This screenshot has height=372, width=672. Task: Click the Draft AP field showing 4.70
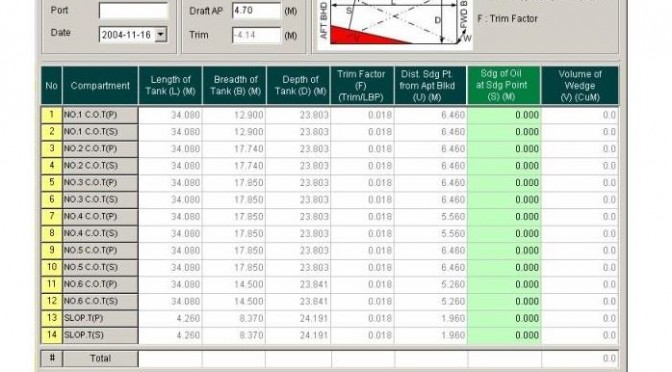pos(256,11)
